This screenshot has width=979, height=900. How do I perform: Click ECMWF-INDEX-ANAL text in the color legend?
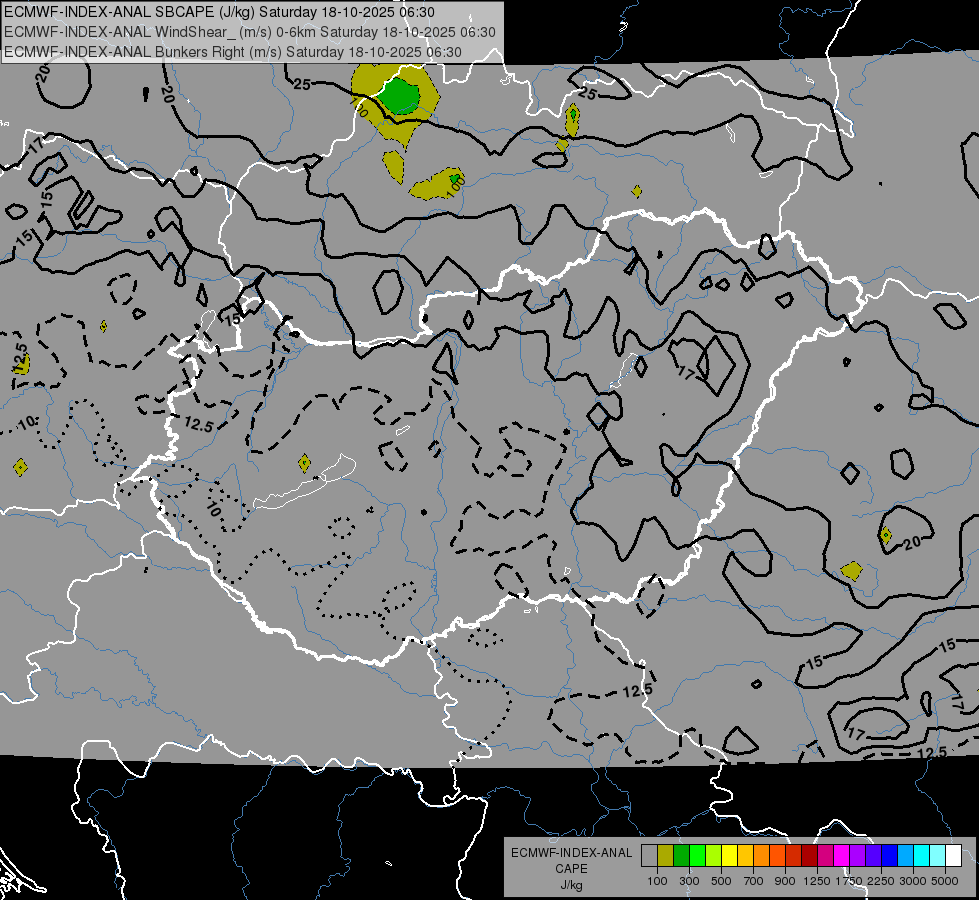pos(571,853)
